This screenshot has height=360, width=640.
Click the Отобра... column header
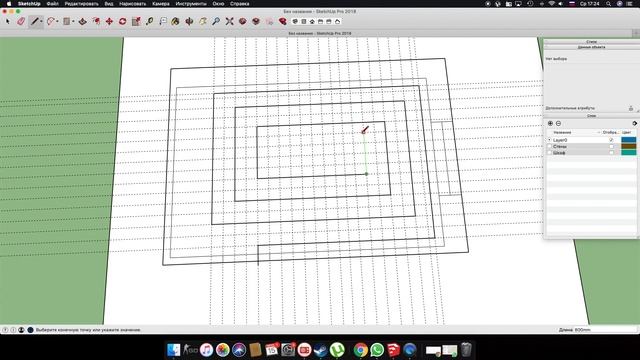[611, 132]
